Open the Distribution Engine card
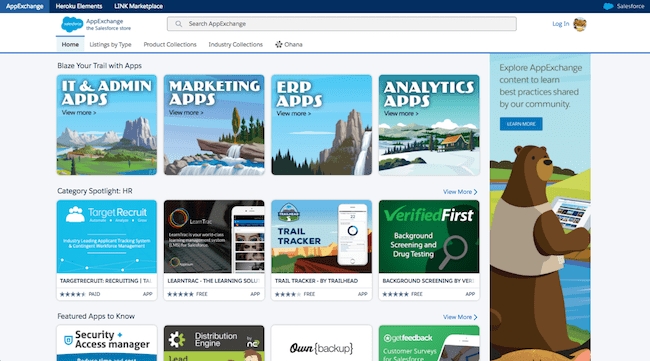Image resolution: width=650 pixels, height=361 pixels. coord(214,343)
